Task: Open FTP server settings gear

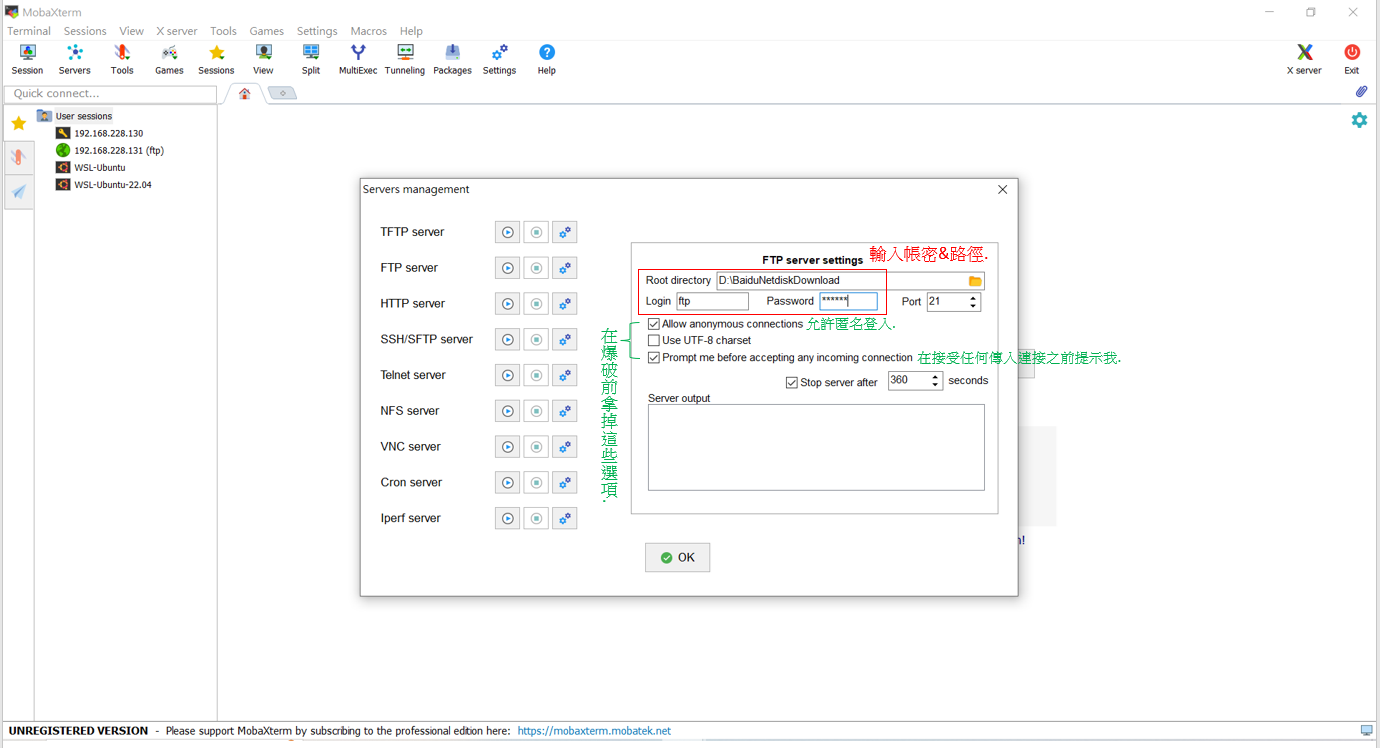Action: tap(565, 268)
